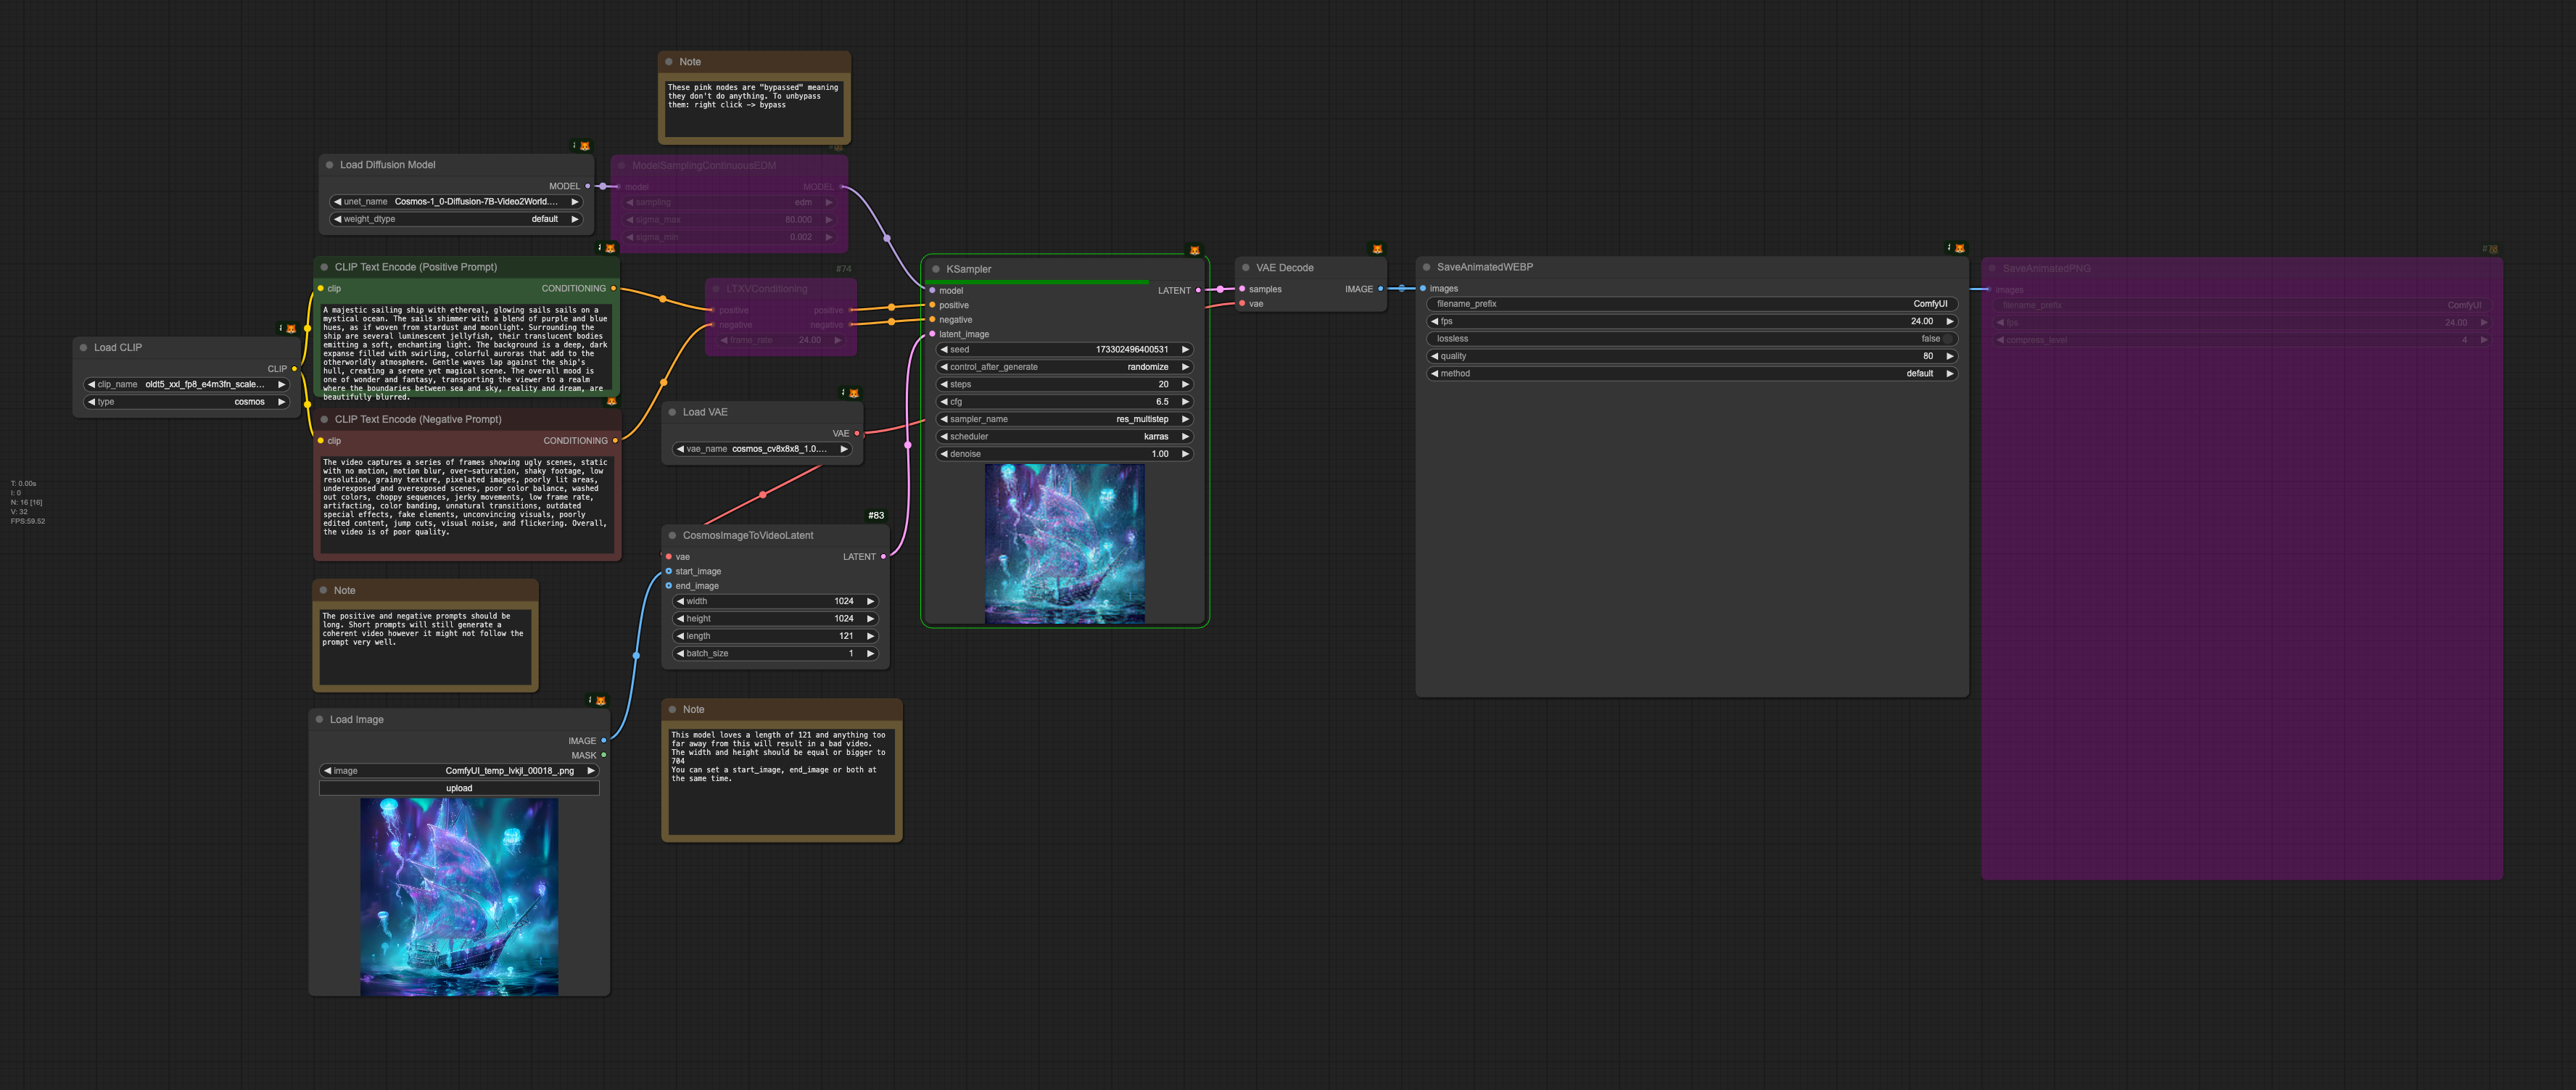The height and width of the screenshot is (1090, 2576).
Task: Collapse the VAE Decode node via its title dot
Action: [x=1246, y=268]
